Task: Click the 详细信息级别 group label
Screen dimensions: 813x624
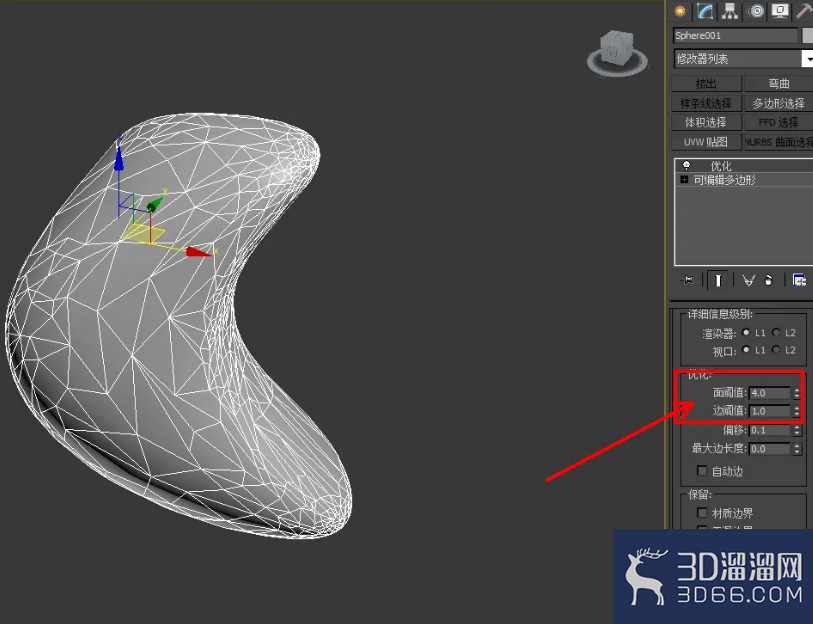Action: (720, 314)
